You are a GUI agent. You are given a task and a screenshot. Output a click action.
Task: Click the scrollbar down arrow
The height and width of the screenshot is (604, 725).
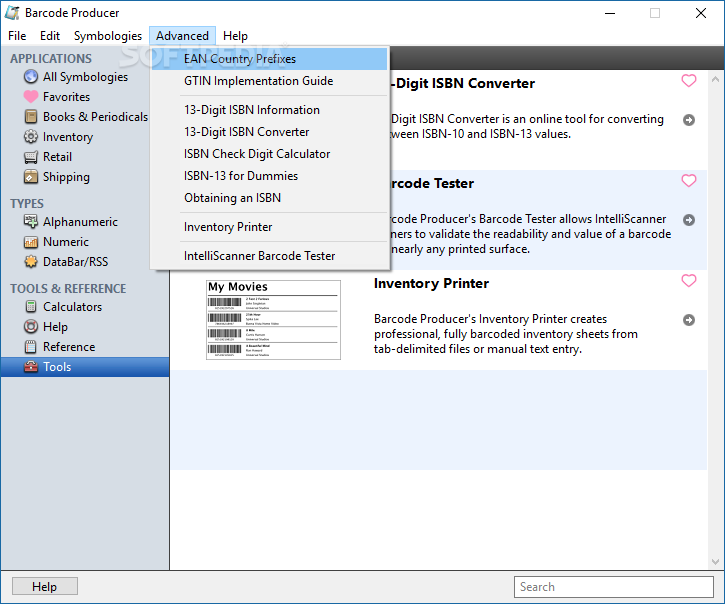(x=715, y=562)
